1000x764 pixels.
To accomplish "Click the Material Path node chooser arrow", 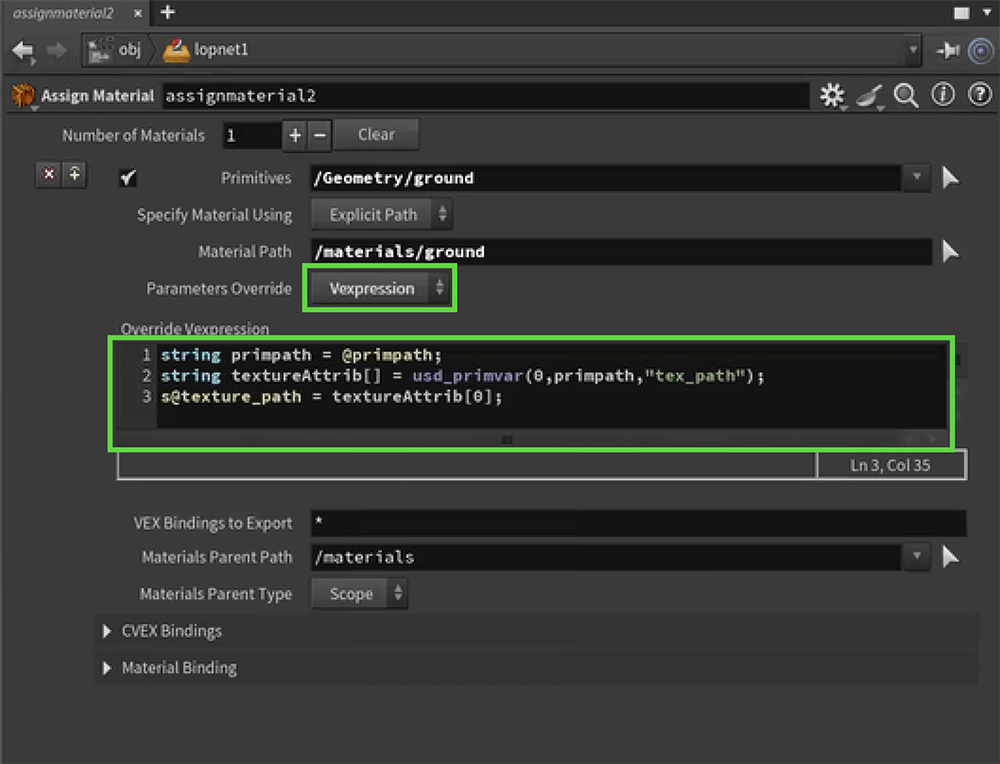I will click(950, 252).
